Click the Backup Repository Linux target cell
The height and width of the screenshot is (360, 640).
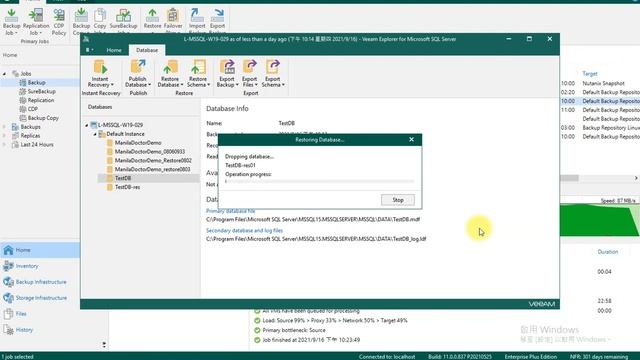[611, 128]
